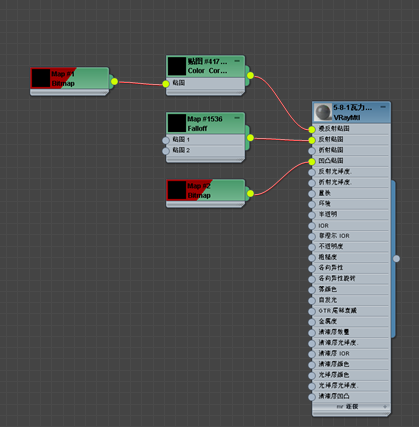Click the VRayMtl material sphere preview thumbnail
Image resolution: width=419 pixels, height=427 pixels.
click(x=323, y=112)
